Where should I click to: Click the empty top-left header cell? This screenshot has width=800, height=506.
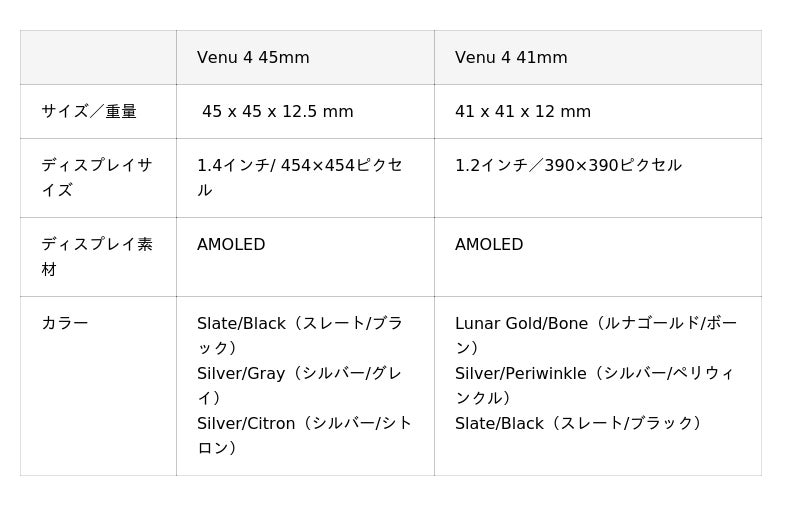point(98,58)
